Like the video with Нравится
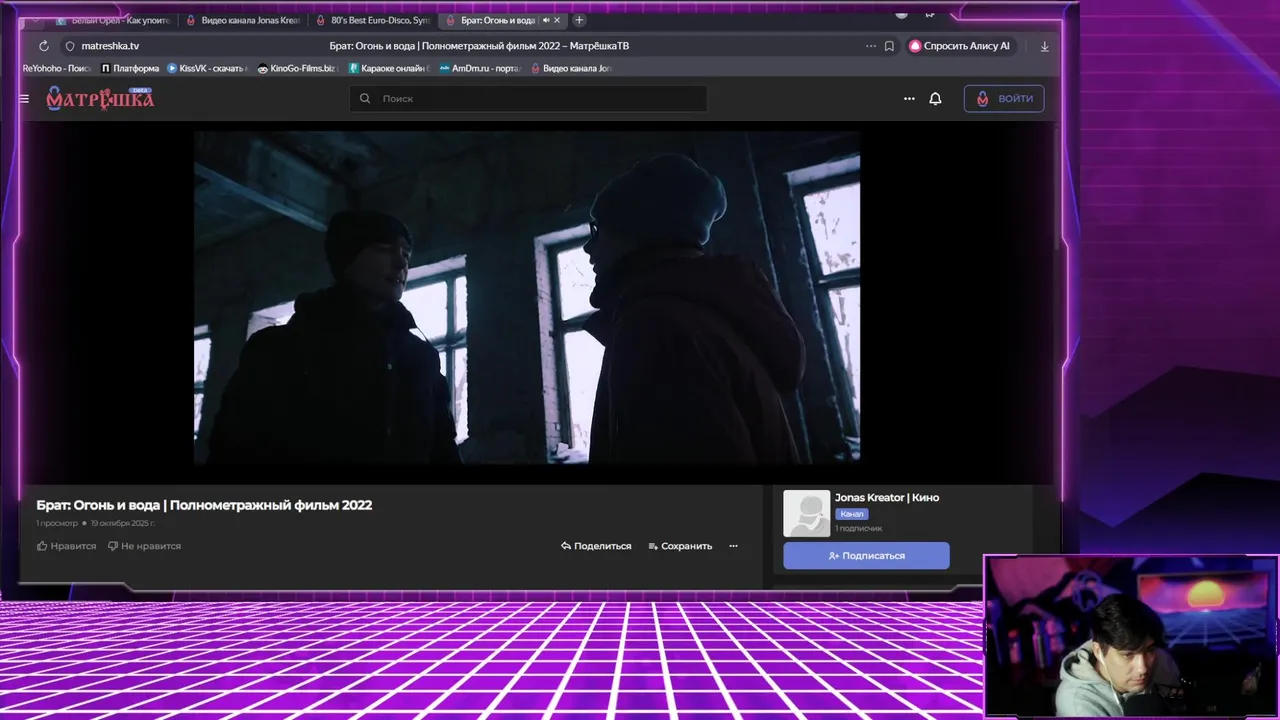 coord(67,546)
